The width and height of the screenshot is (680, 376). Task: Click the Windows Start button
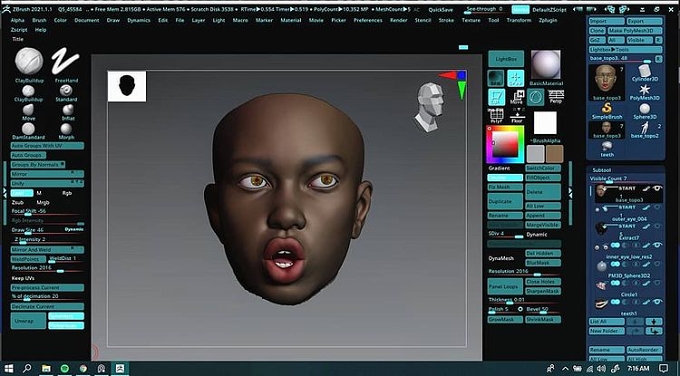point(9,369)
